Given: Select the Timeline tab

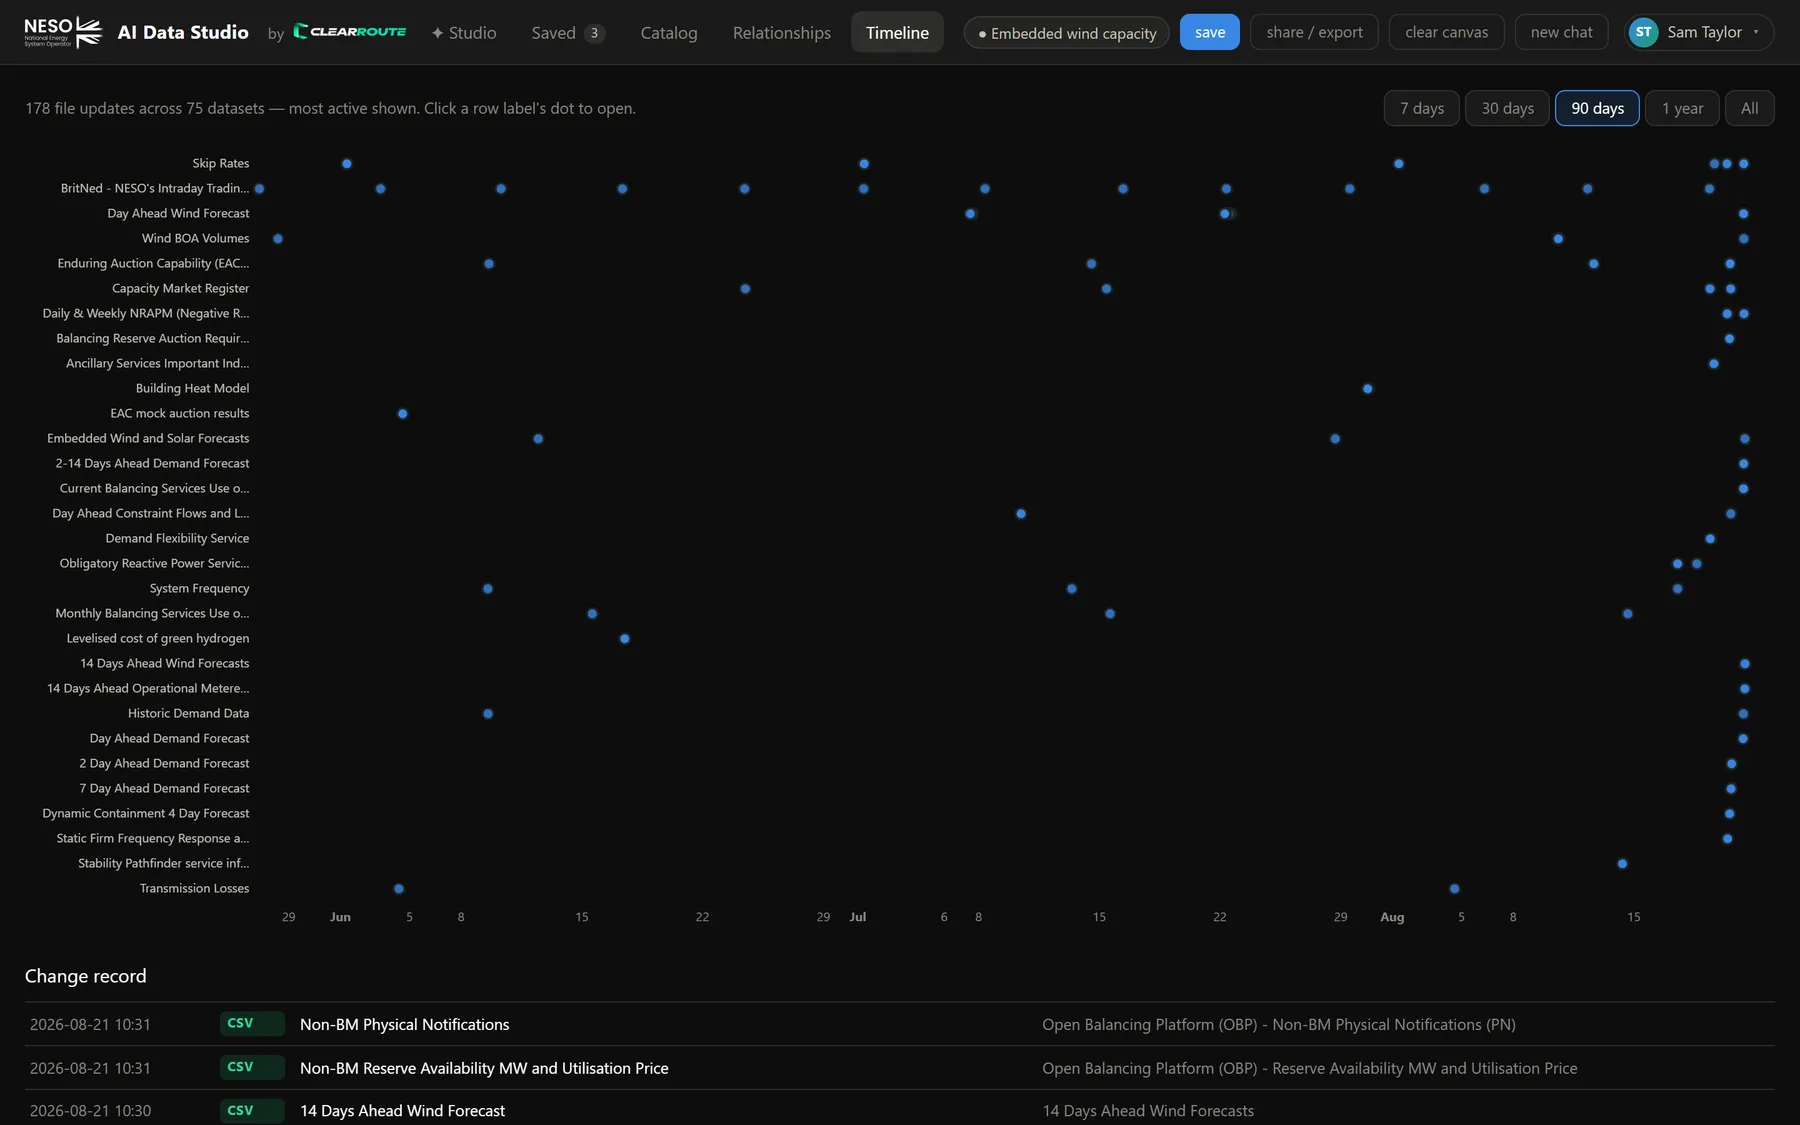Looking at the screenshot, I should point(897,33).
